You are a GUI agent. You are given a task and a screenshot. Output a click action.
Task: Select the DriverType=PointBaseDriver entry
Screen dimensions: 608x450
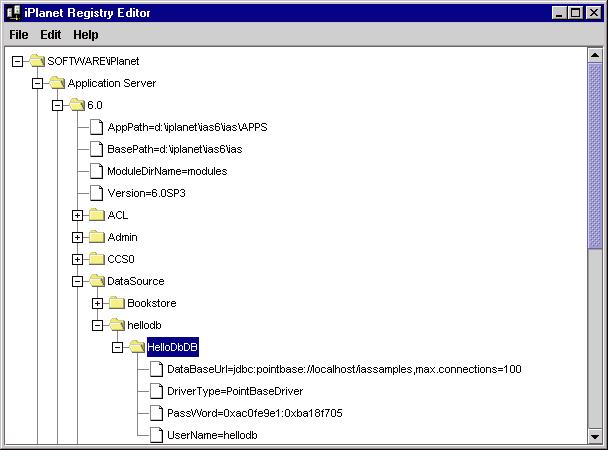click(x=235, y=391)
